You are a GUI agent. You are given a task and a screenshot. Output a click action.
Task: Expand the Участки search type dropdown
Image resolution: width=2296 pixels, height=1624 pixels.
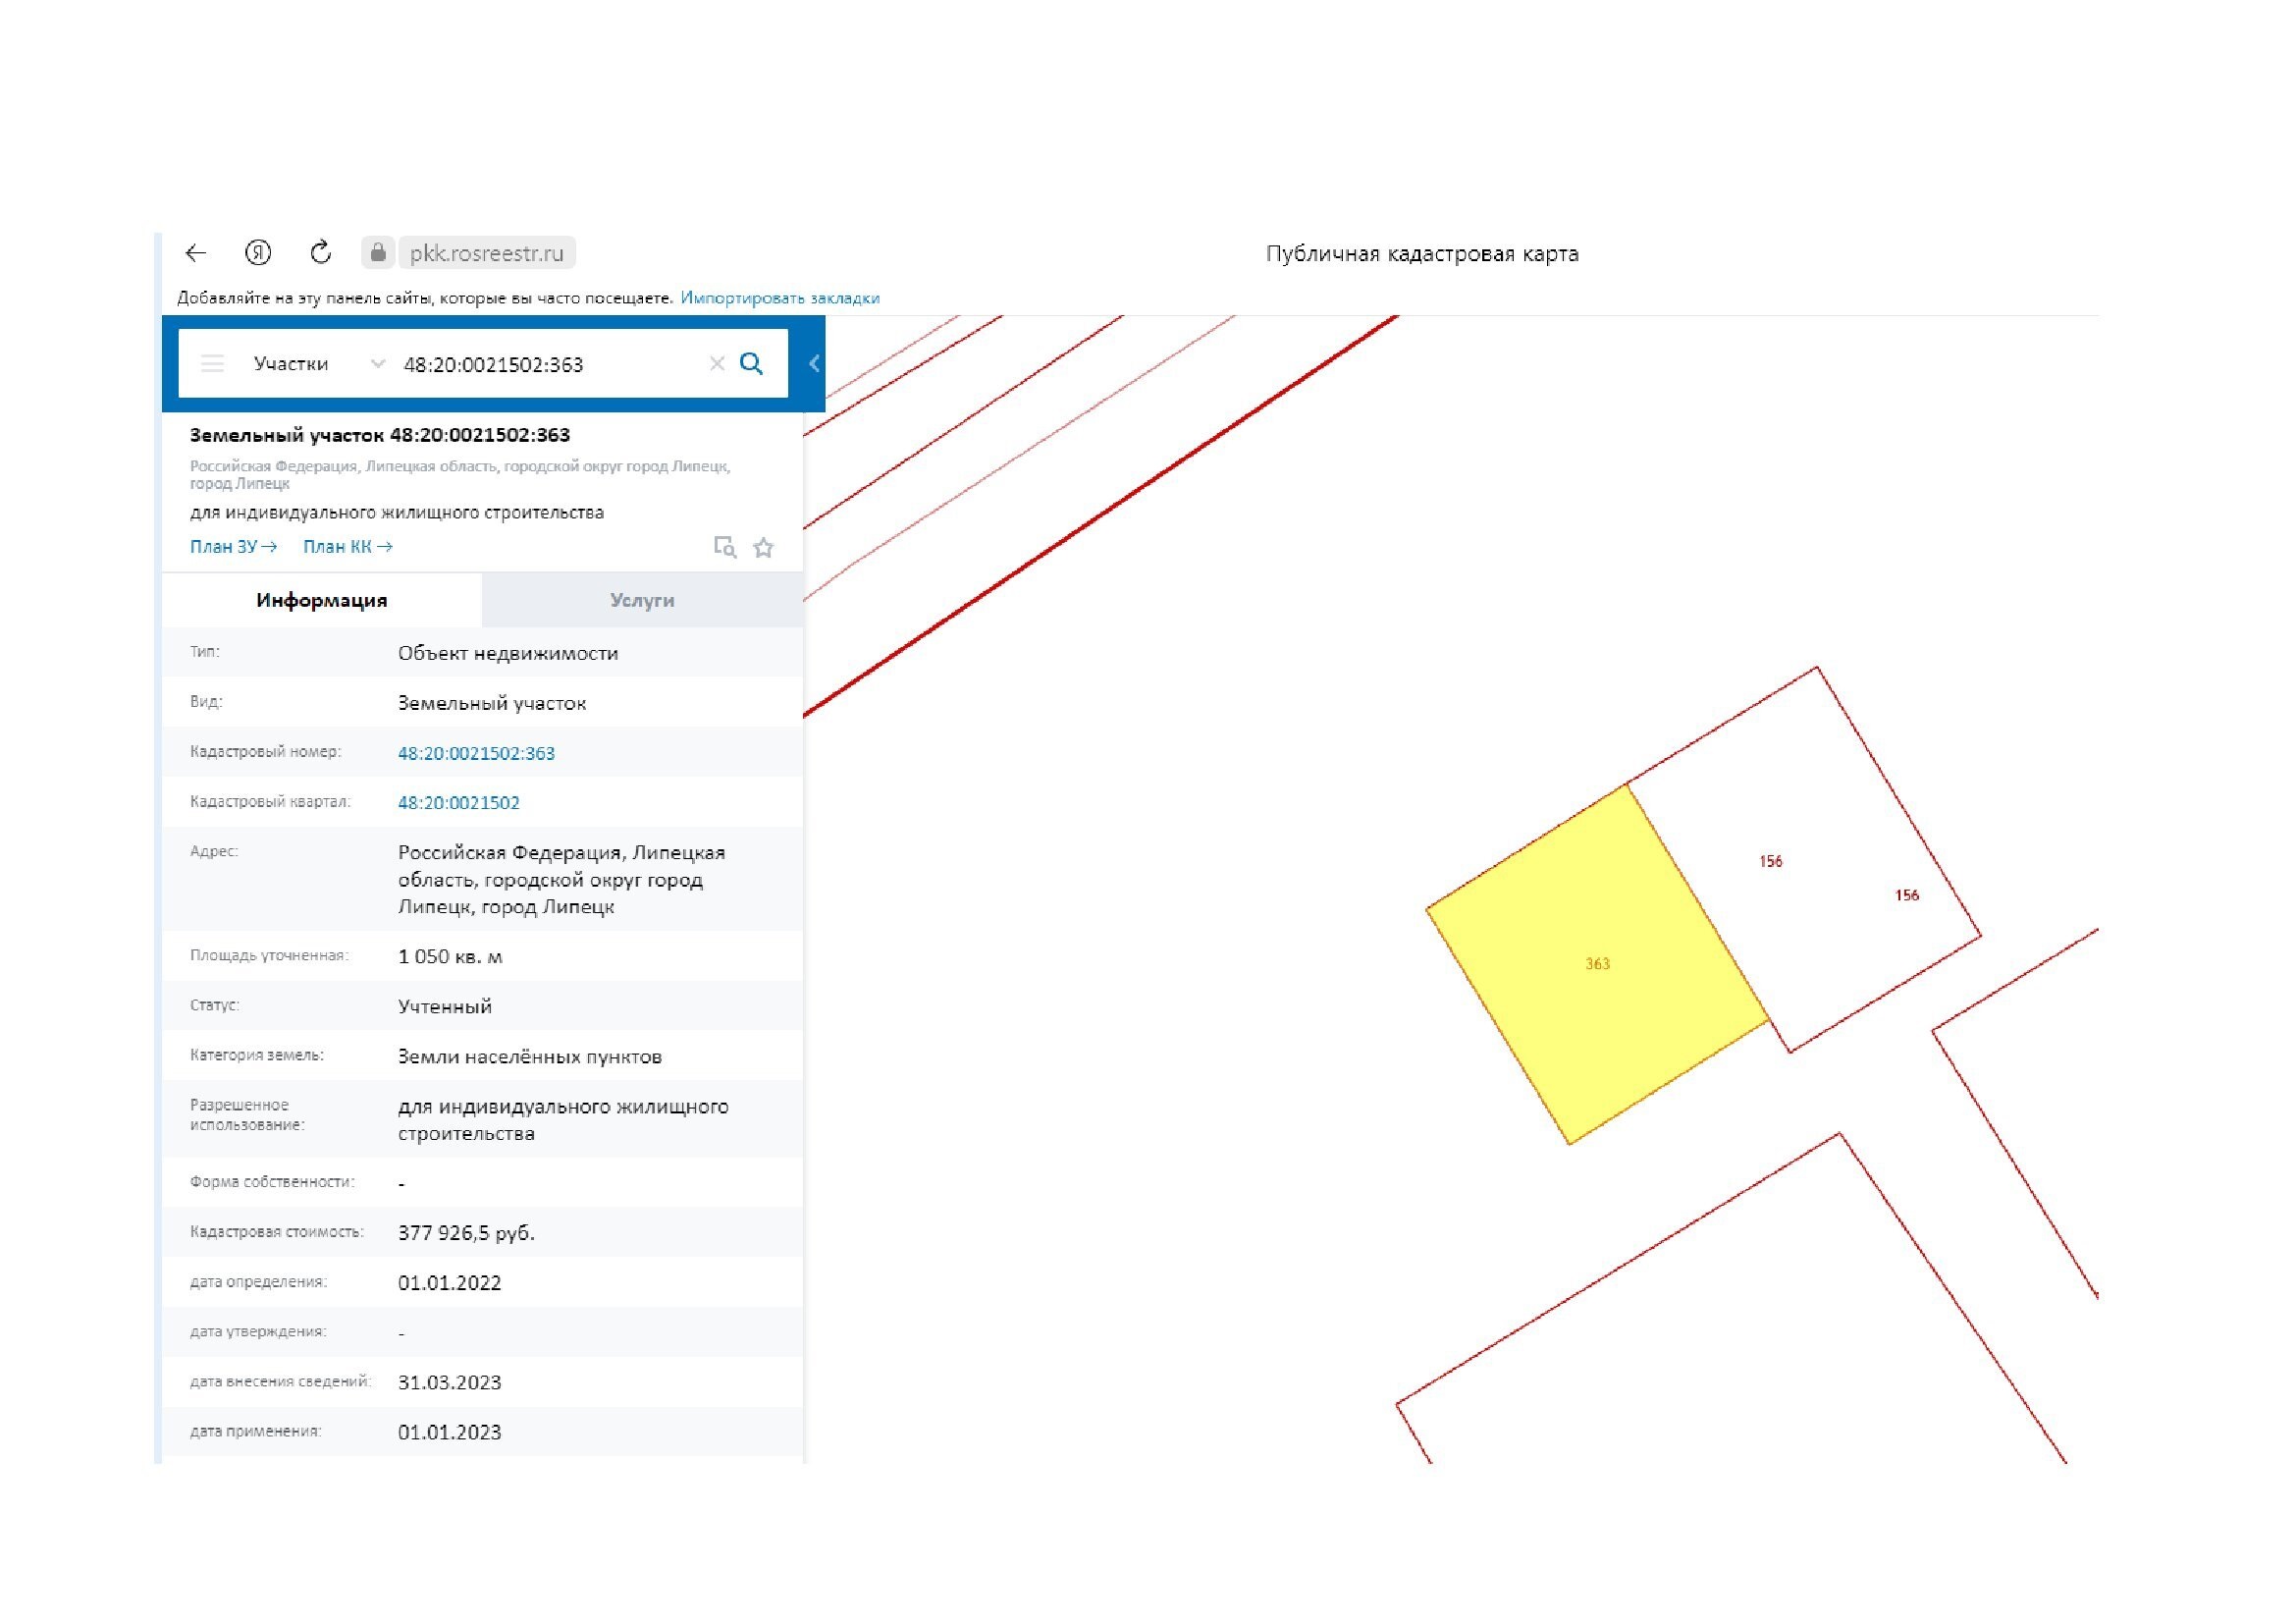pos(318,364)
